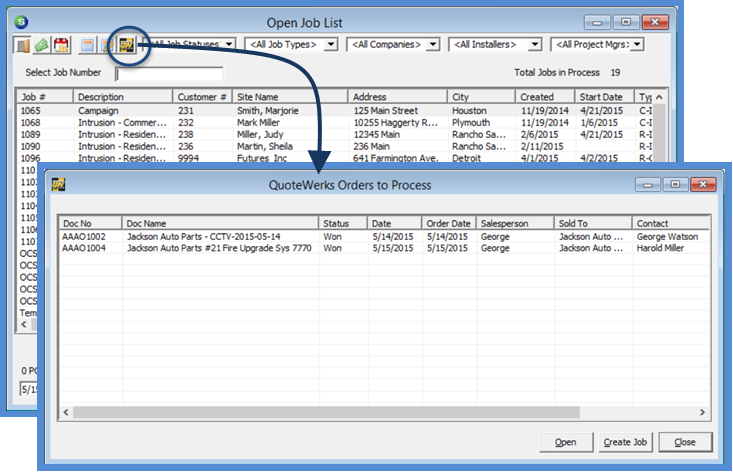Viewport: 733px width, 473px height.
Task: Click the green money icon
Action: (42, 45)
